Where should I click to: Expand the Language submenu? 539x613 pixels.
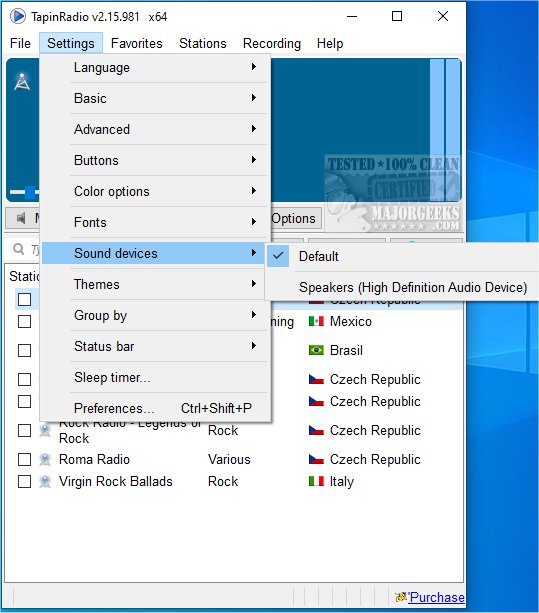coord(155,67)
